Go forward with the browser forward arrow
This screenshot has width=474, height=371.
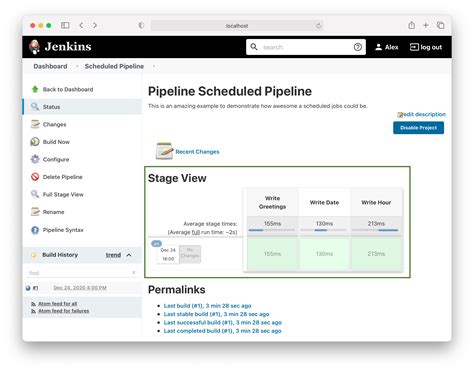[95, 25]
